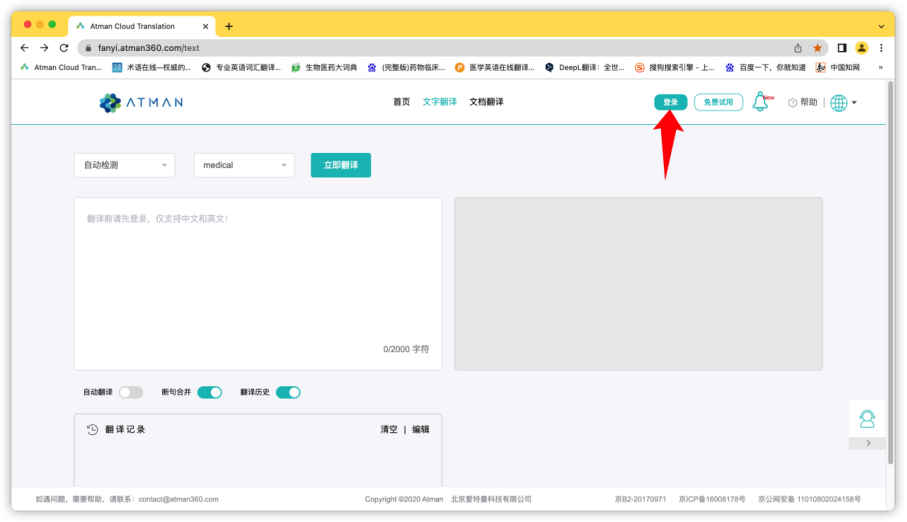Open the 百度一下 bookmark
Viewport: 907px width, 522px height.
coord(765,68)
